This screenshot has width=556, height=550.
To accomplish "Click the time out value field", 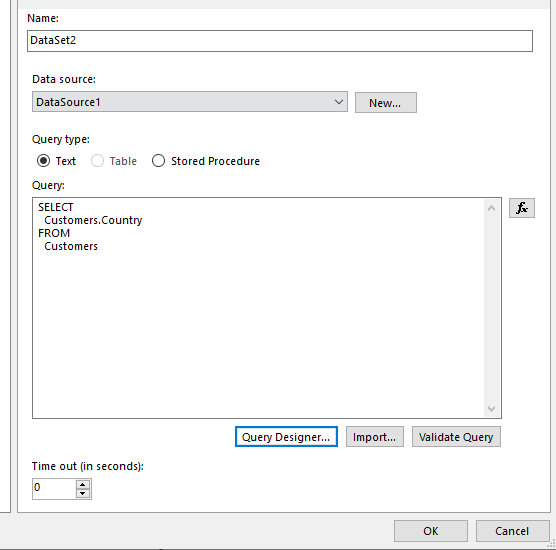I will point(54,489).
